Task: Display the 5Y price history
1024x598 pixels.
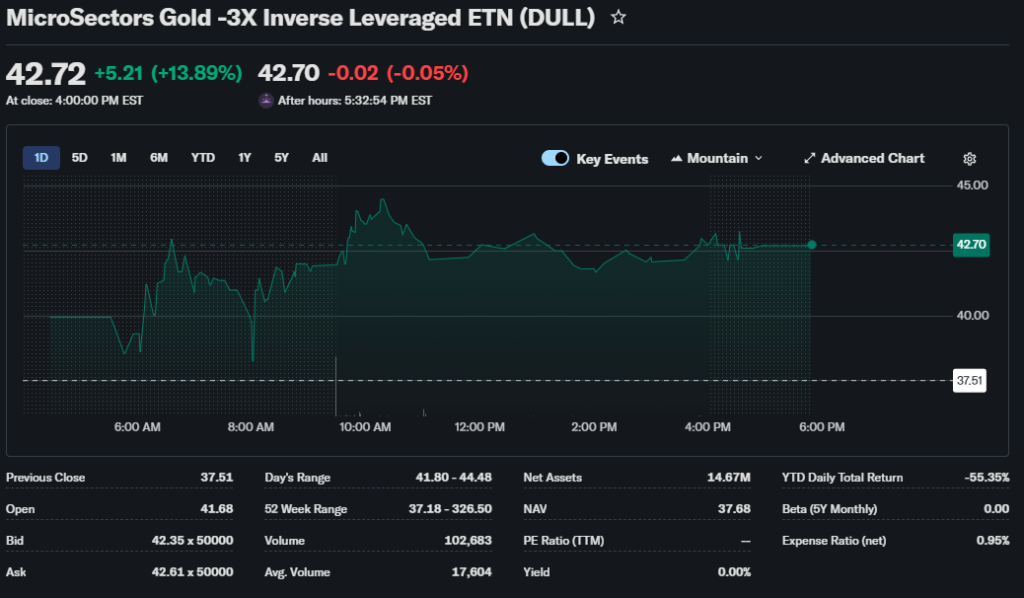Action: [x=282, y=158]
